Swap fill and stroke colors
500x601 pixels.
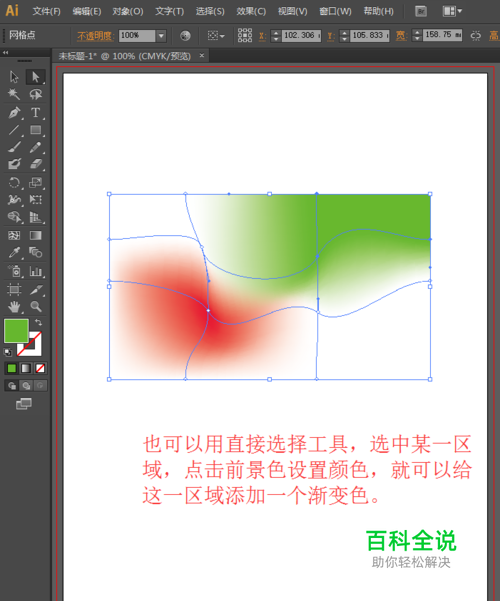38,323
